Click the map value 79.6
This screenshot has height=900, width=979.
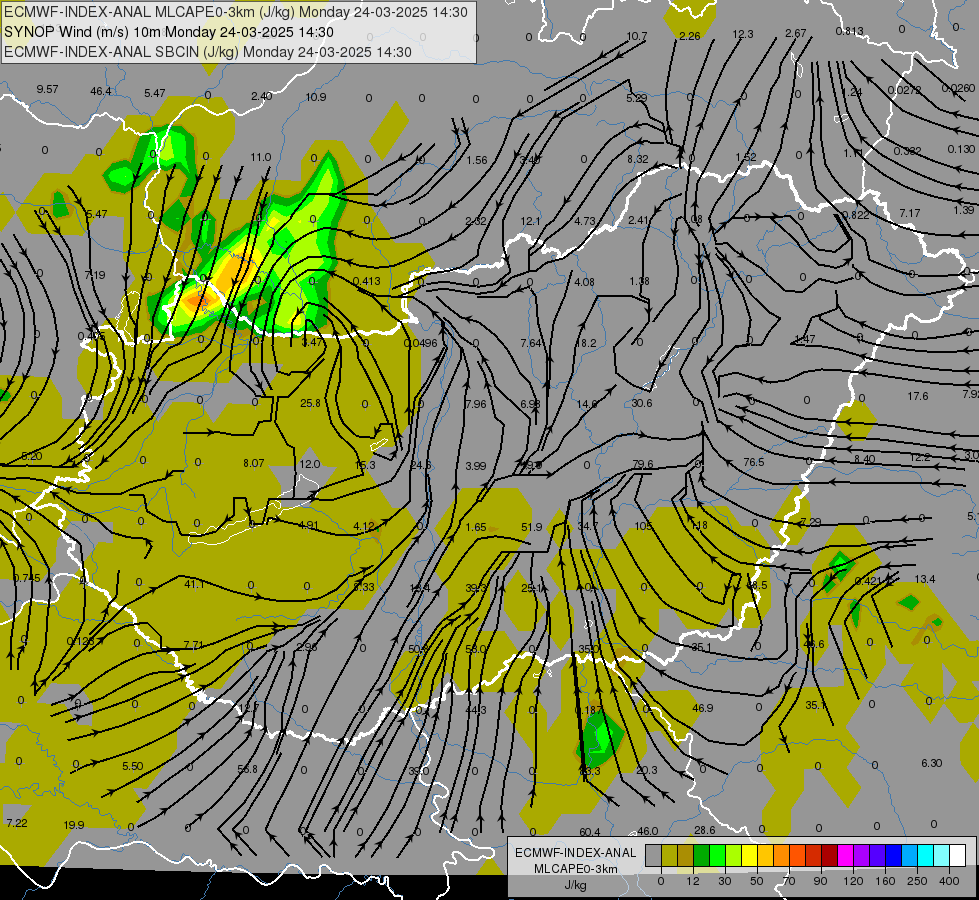click(x=642, y=464)
